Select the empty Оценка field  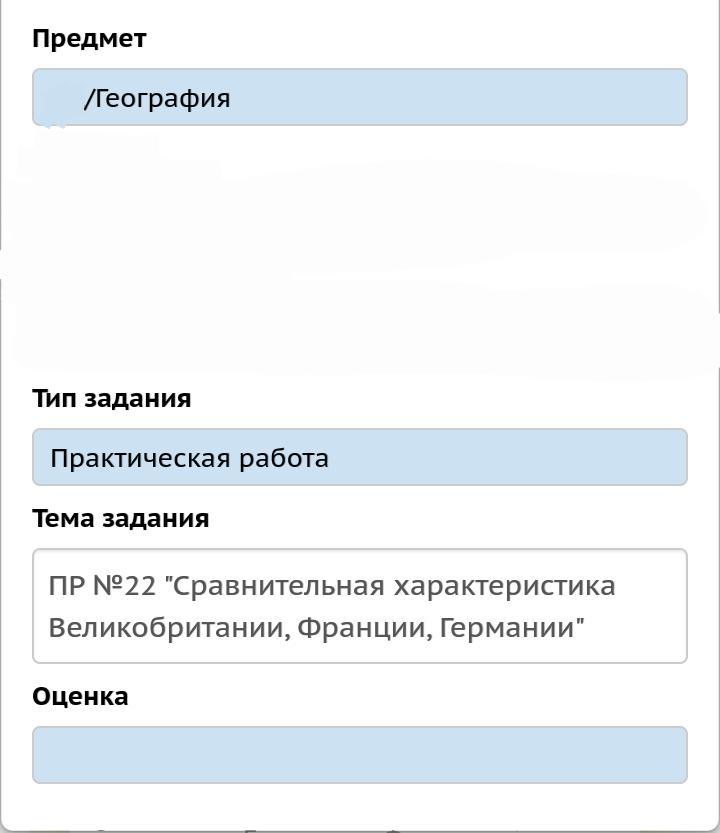[x=360, y=754]
